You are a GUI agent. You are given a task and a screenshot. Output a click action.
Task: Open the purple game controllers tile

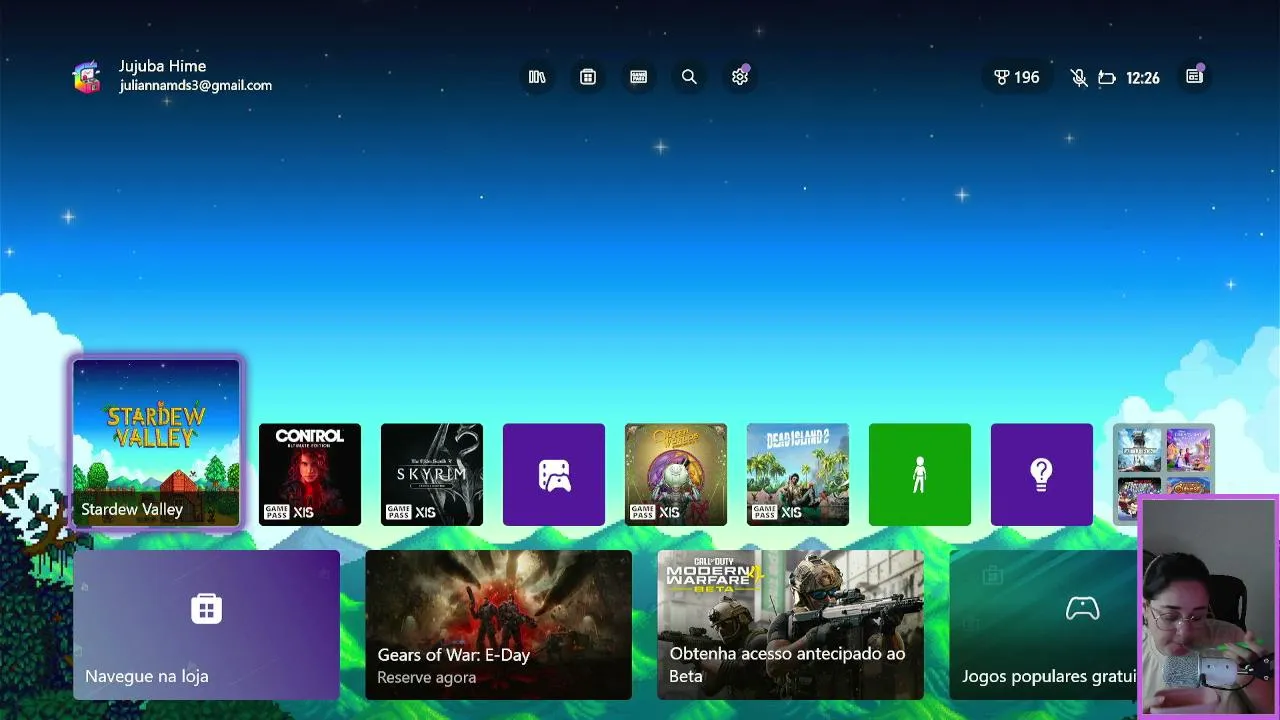tap(554, 475)
